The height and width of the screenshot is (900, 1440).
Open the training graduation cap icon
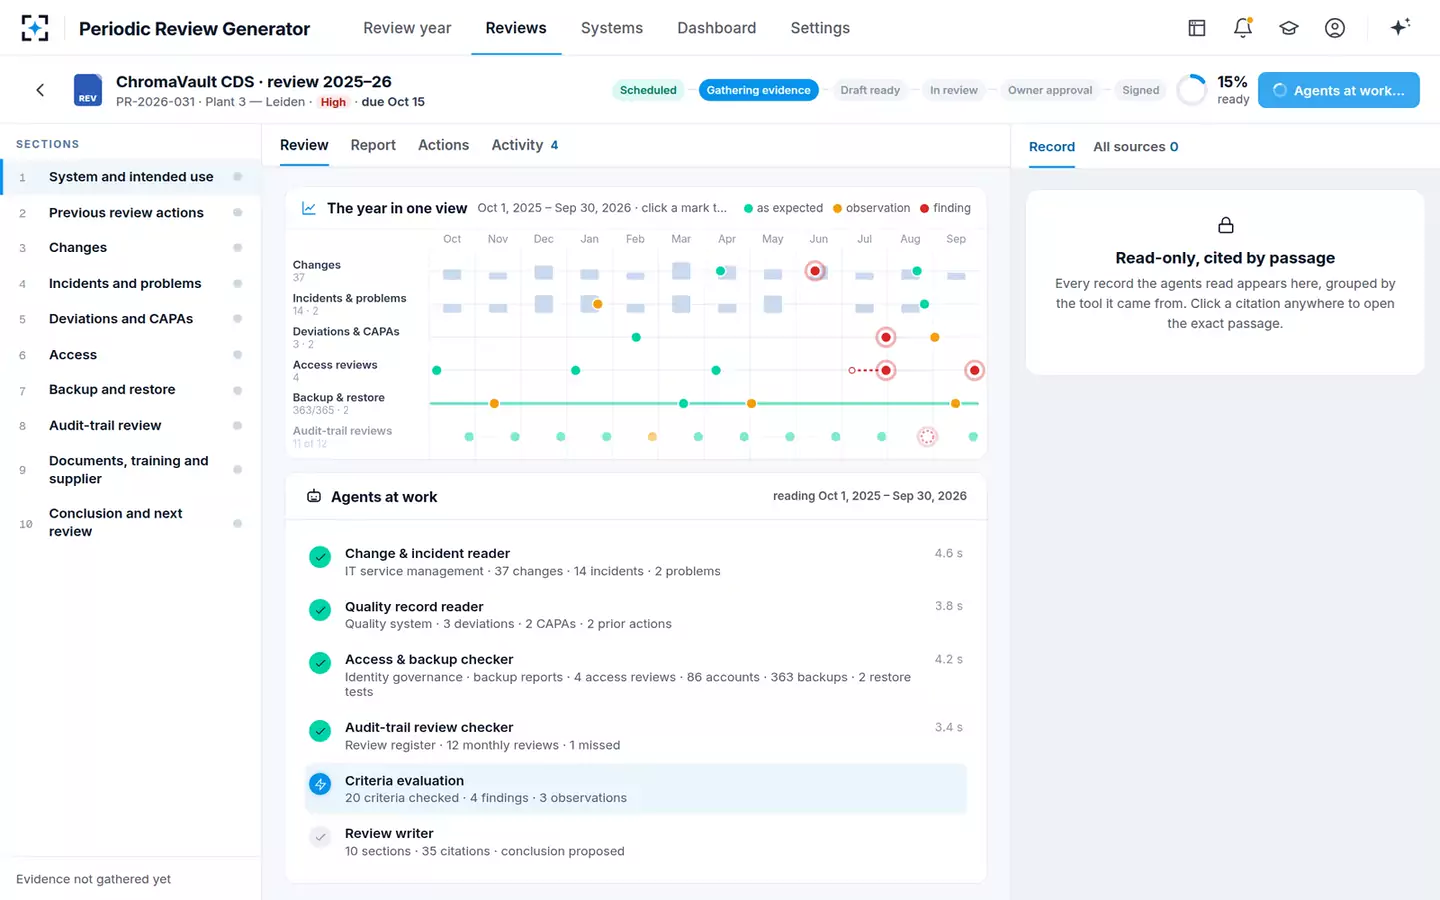tap(1289, 28)
